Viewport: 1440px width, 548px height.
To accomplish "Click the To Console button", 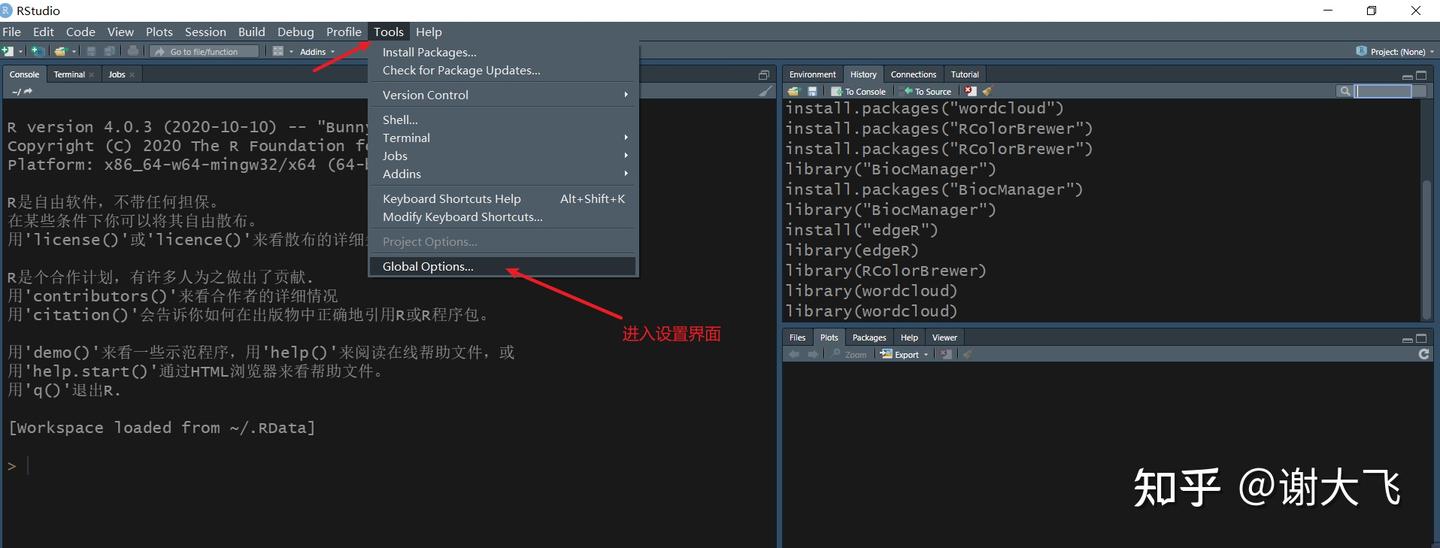I will coord(858,91).
